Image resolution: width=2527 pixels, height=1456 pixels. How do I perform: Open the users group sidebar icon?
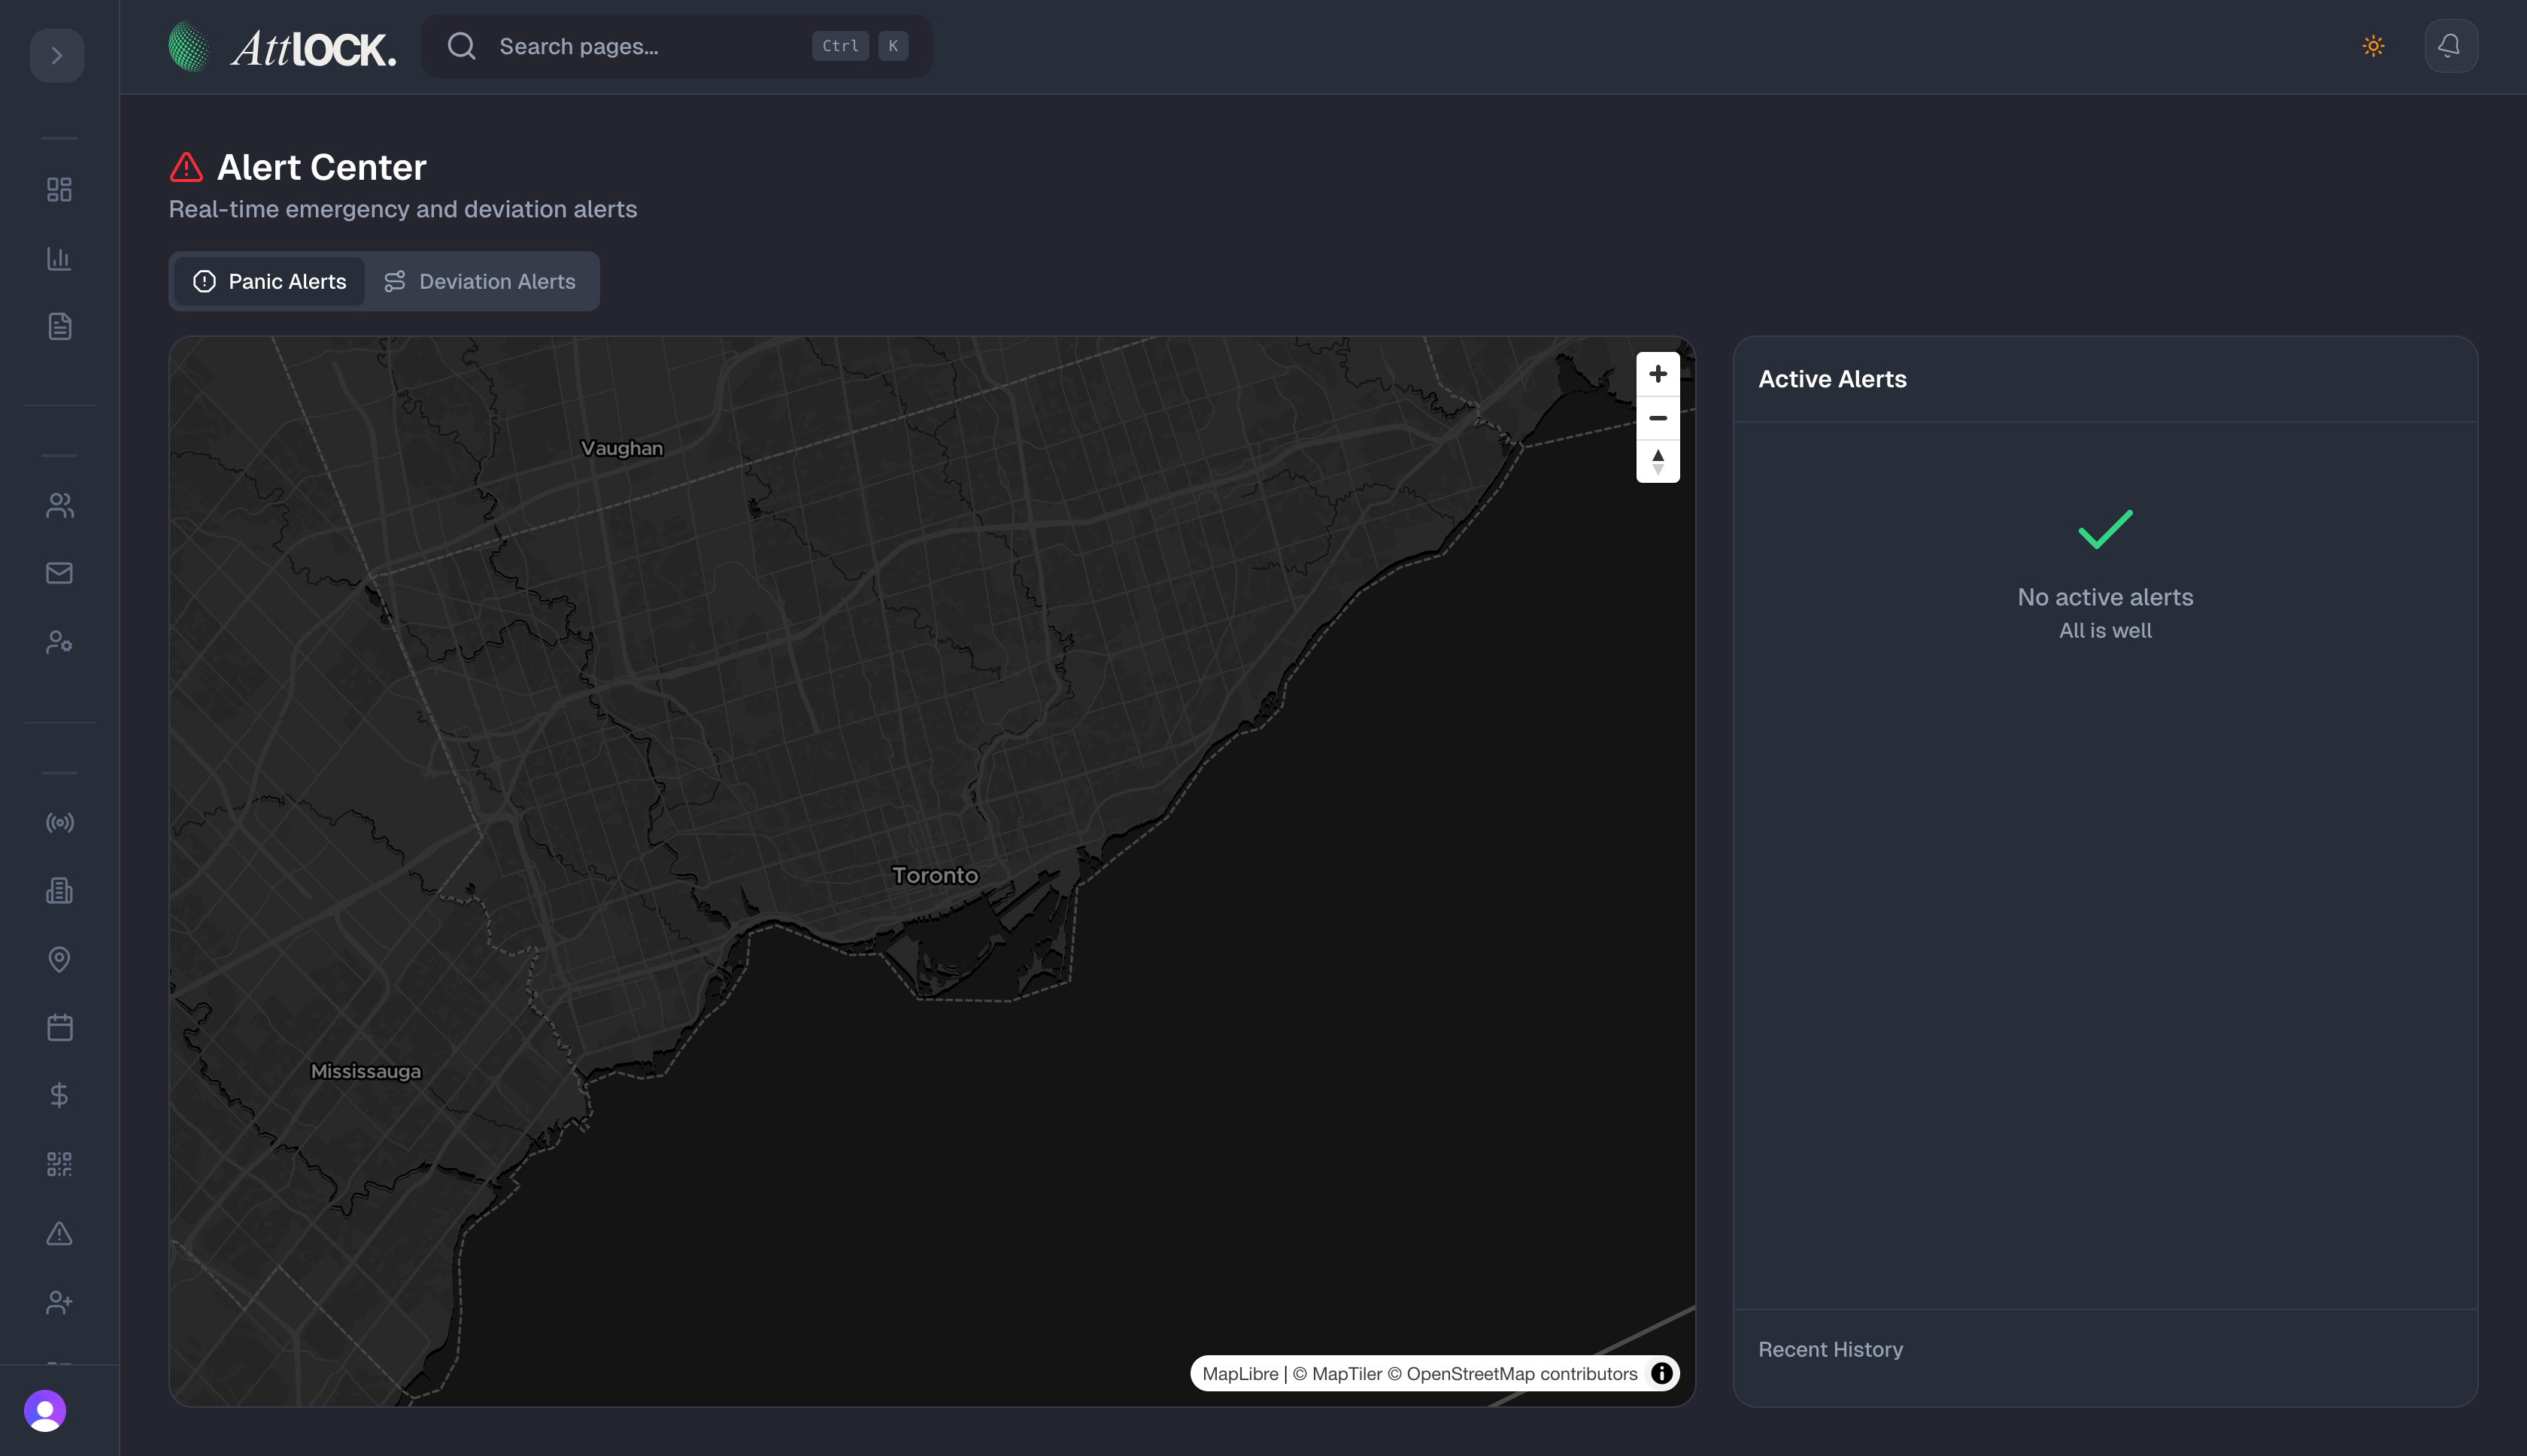point(59,505)
